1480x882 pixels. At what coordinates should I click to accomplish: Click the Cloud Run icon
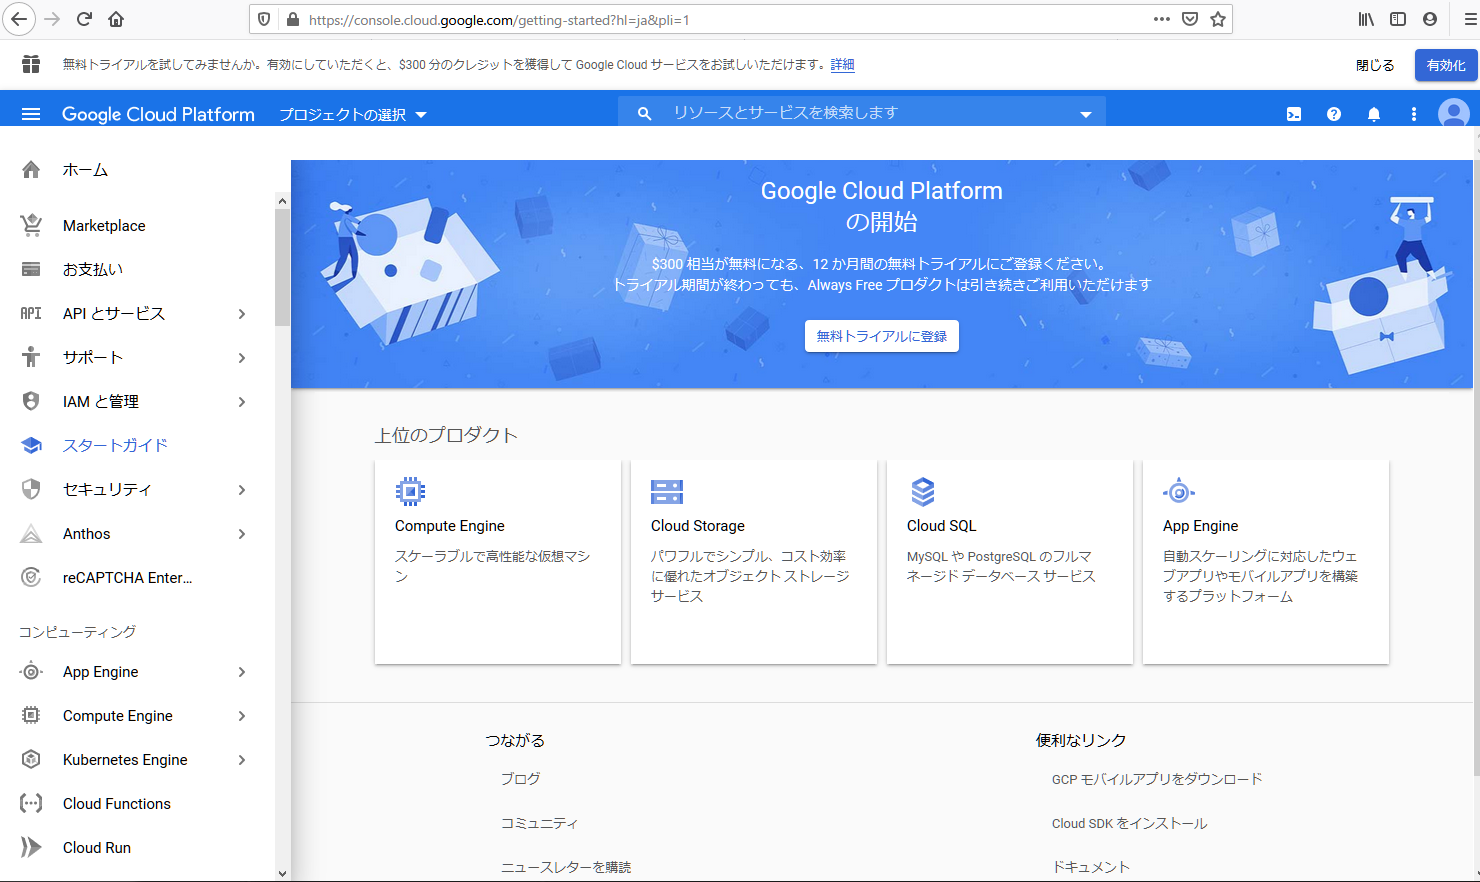31,848
